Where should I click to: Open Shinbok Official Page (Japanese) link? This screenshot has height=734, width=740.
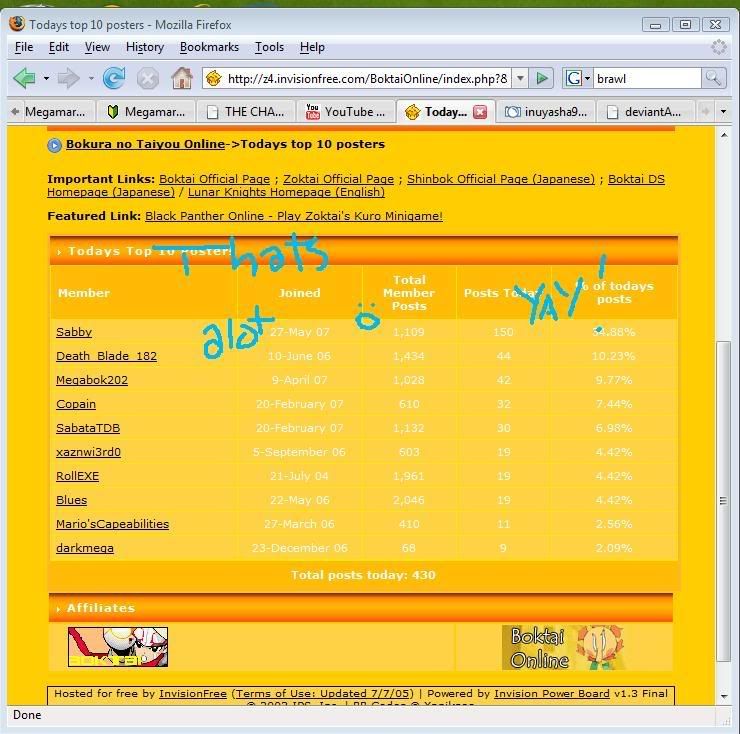click(501, 179)
